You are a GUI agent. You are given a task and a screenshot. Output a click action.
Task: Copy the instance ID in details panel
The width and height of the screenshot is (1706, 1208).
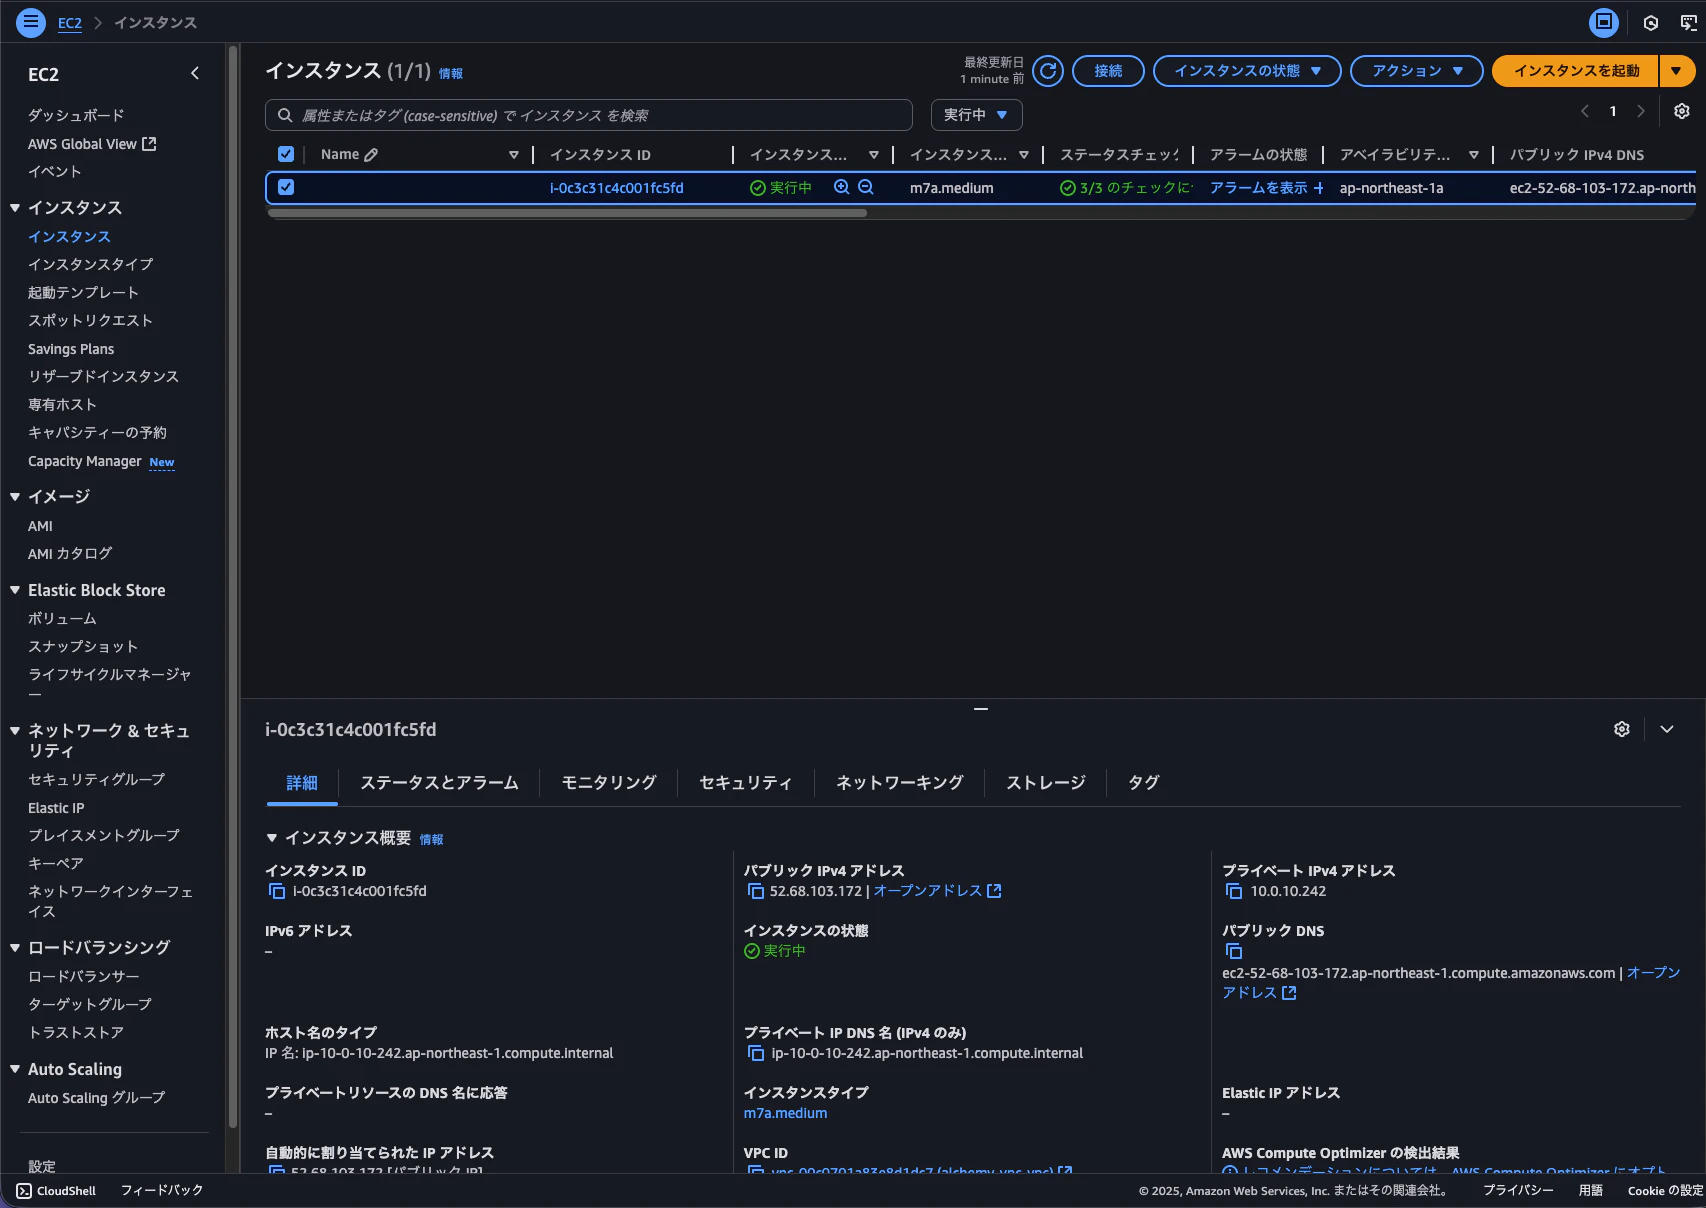pos(277,891)
